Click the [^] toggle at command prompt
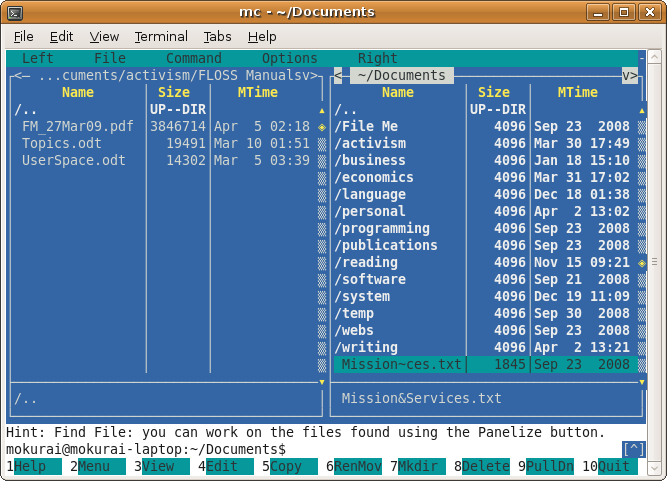Image resolution: width=667 pixels, height=481 pixels. tap(633, 449)
